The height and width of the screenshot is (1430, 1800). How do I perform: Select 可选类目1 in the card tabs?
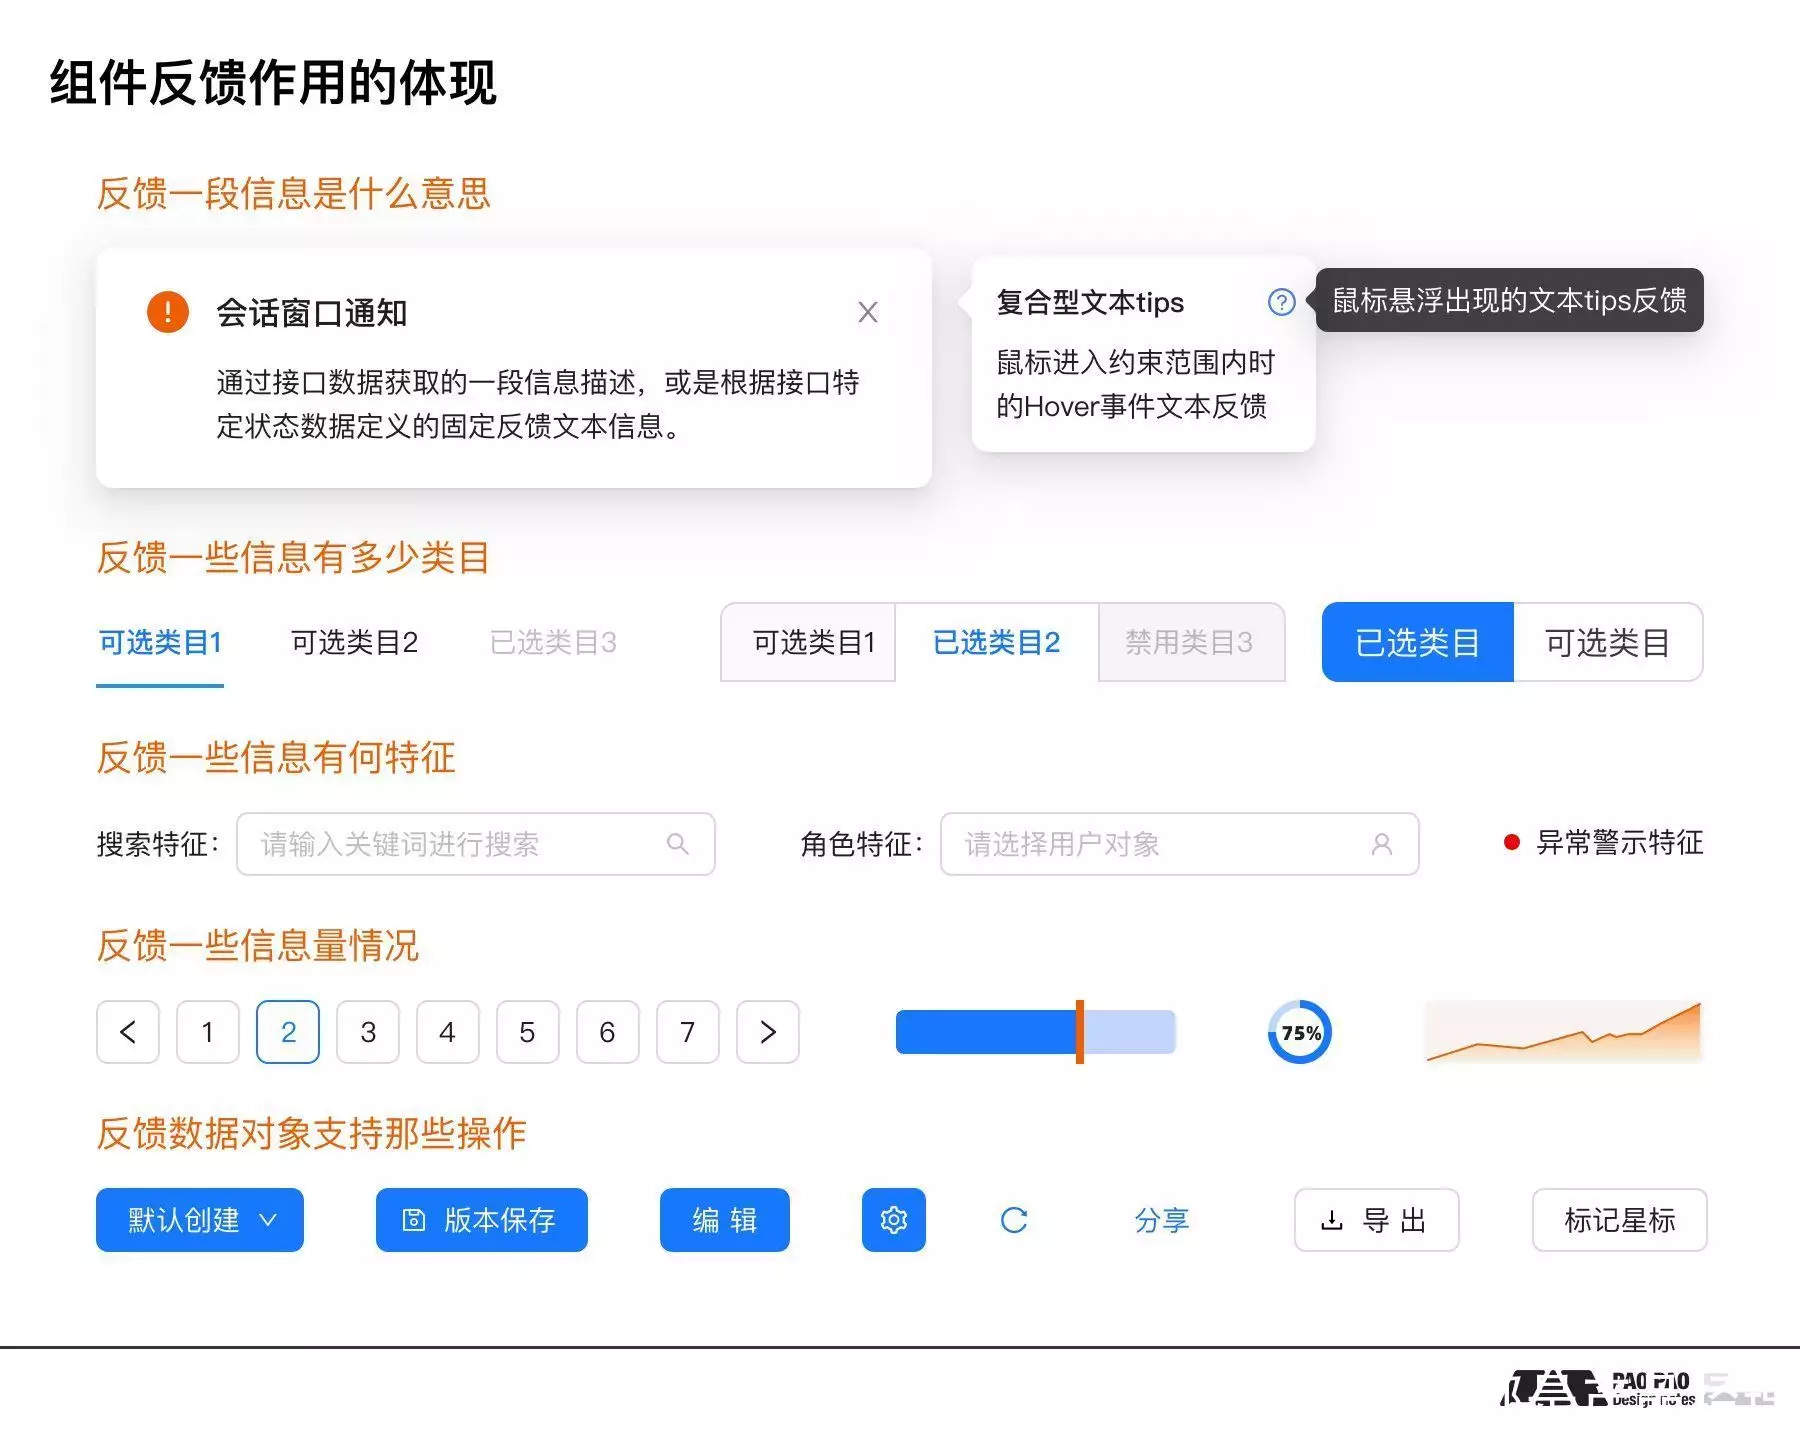point(809,642)
